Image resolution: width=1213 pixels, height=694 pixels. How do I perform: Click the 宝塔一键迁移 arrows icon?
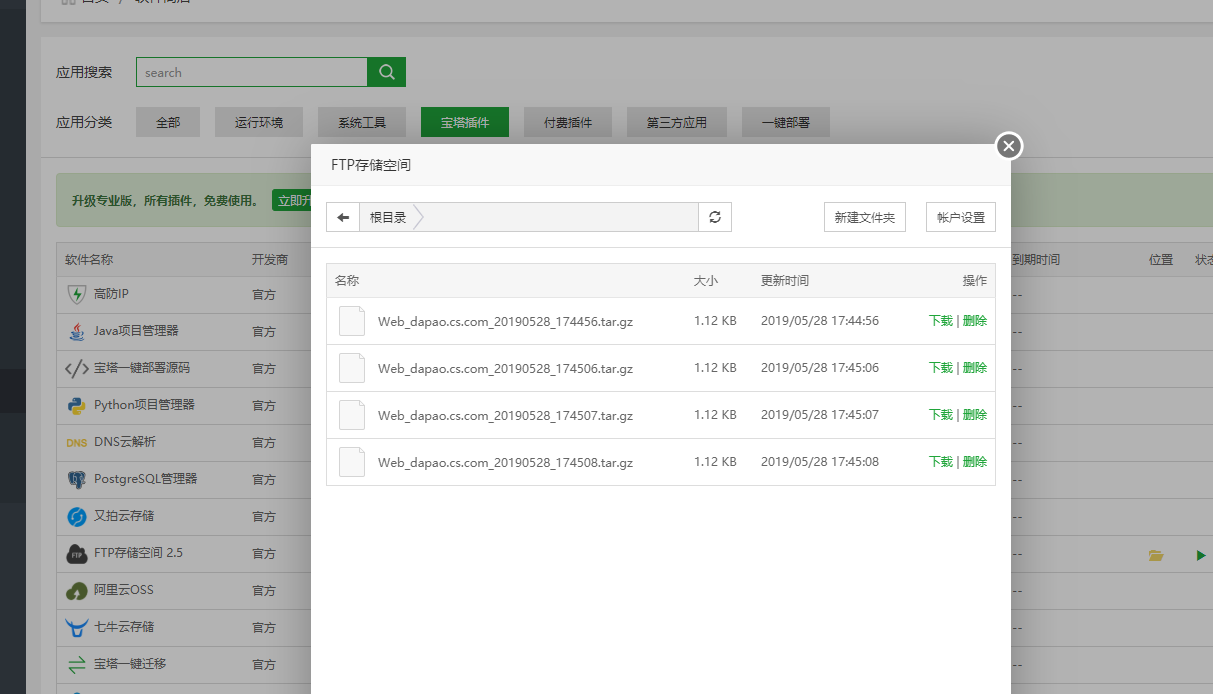point(77,664)
